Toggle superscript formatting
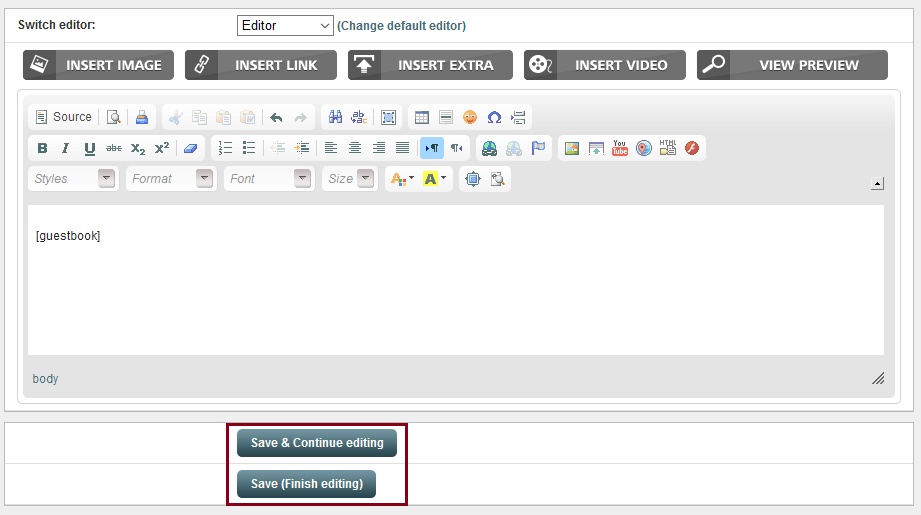The height and width of the screenshot is (515, 921). pyautogui.click(x=162, y=148)
